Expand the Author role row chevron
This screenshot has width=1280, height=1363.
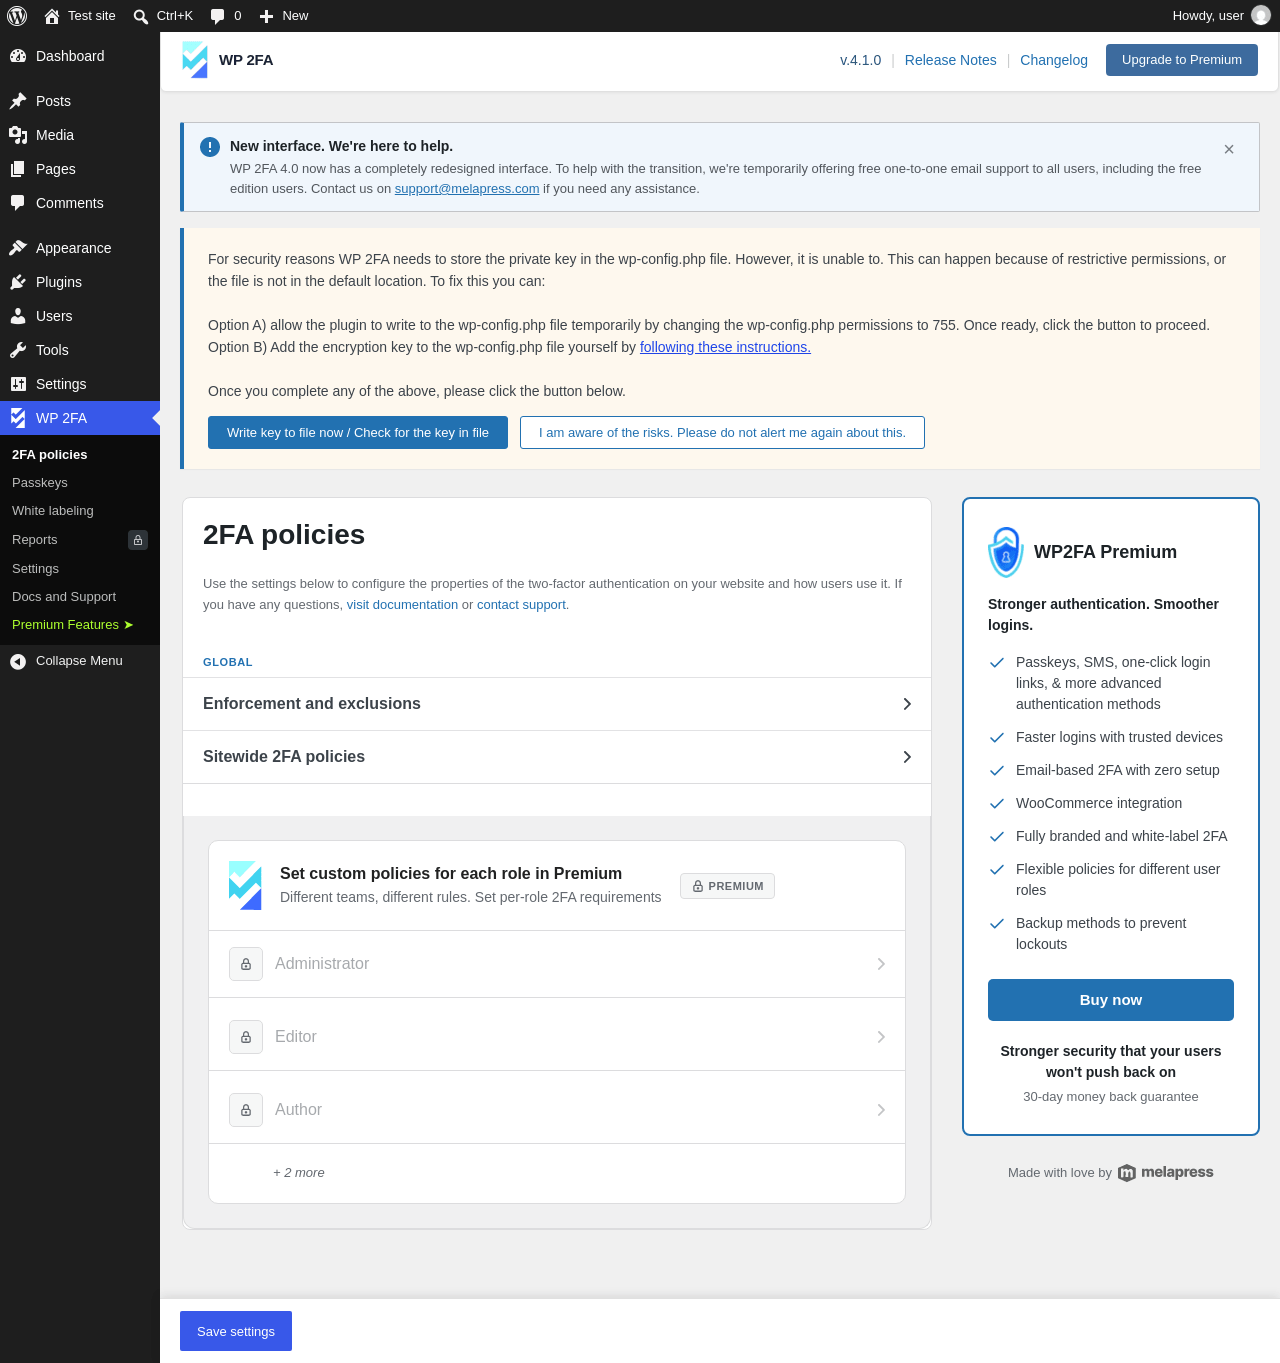click(881, 1110)
